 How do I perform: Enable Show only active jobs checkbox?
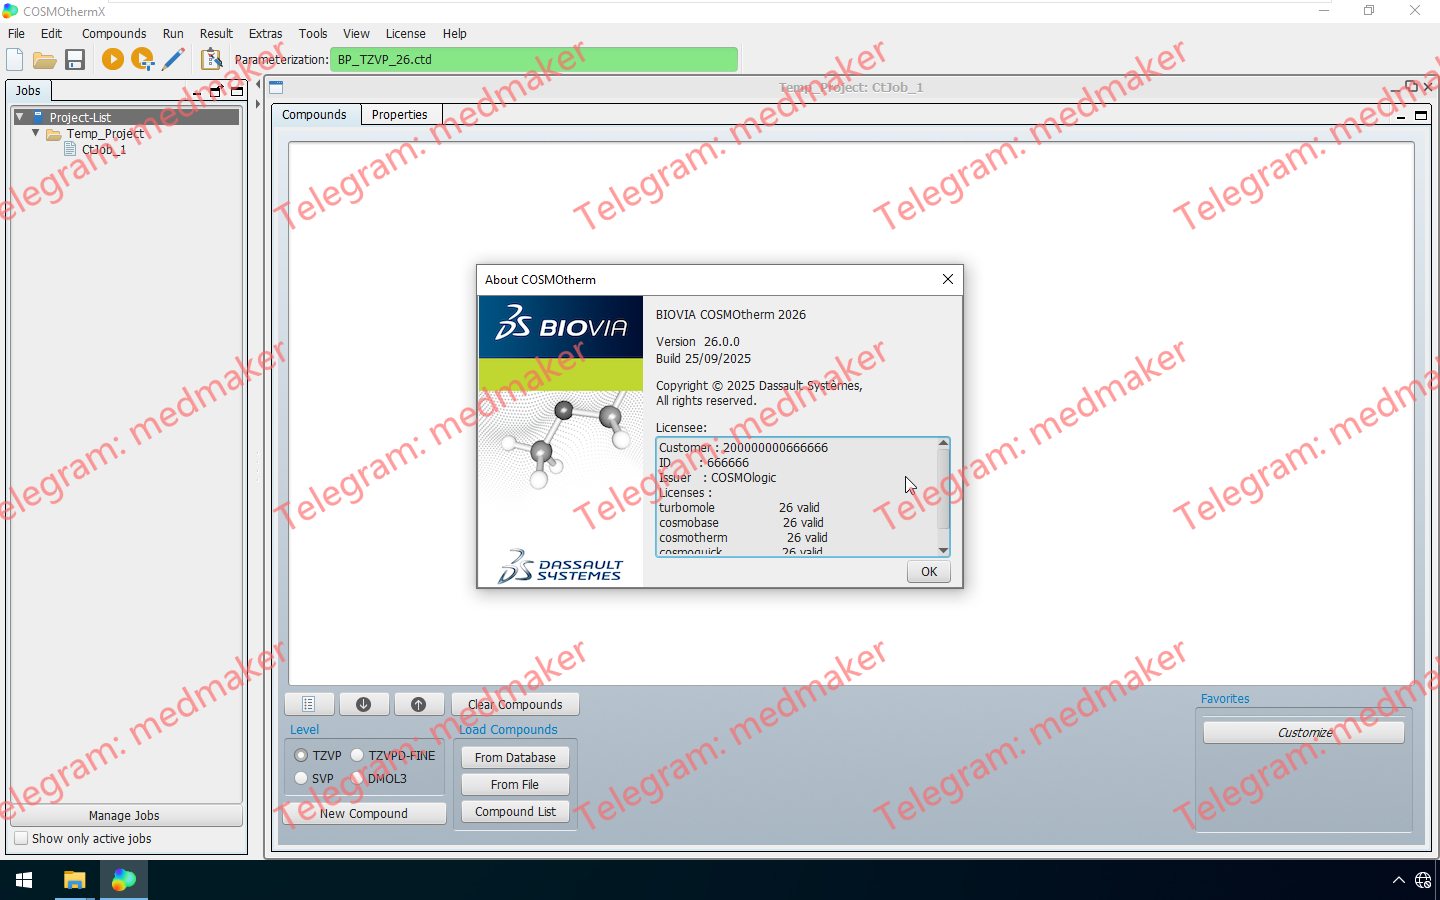pyautogui.click(x=21, y=838)
